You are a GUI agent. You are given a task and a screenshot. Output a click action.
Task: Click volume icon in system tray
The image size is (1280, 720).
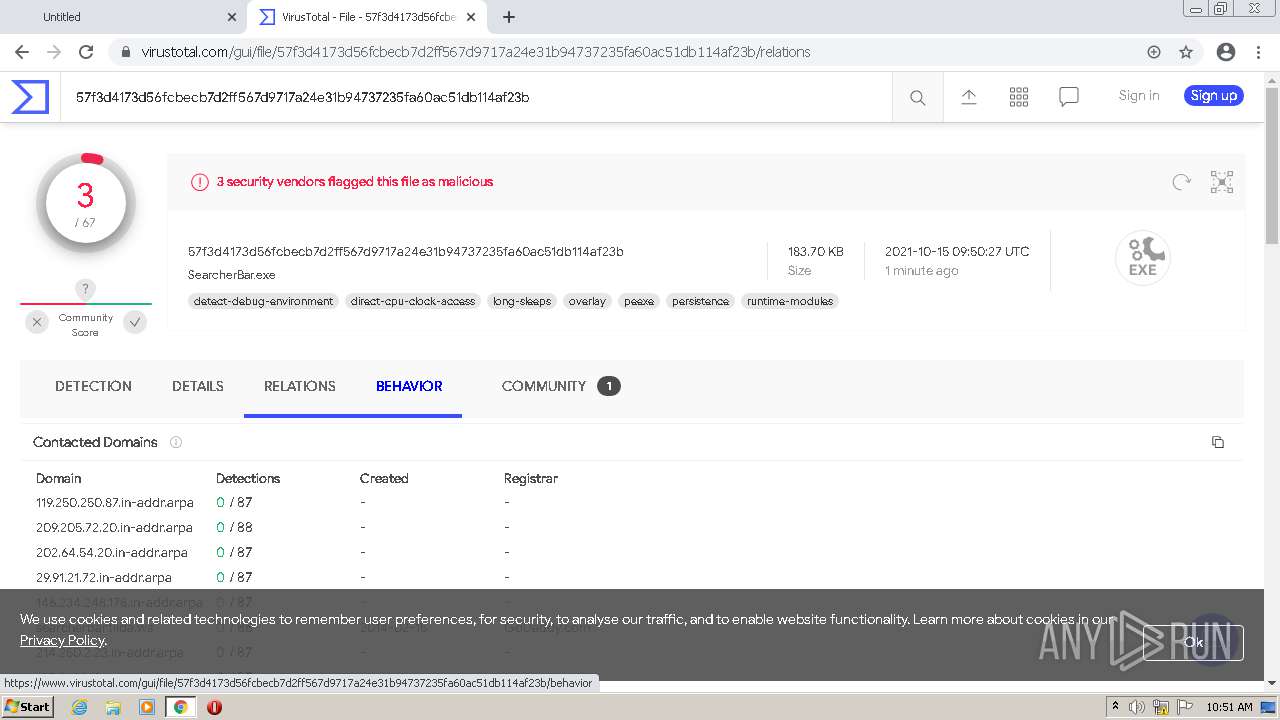click(1137, 707)
